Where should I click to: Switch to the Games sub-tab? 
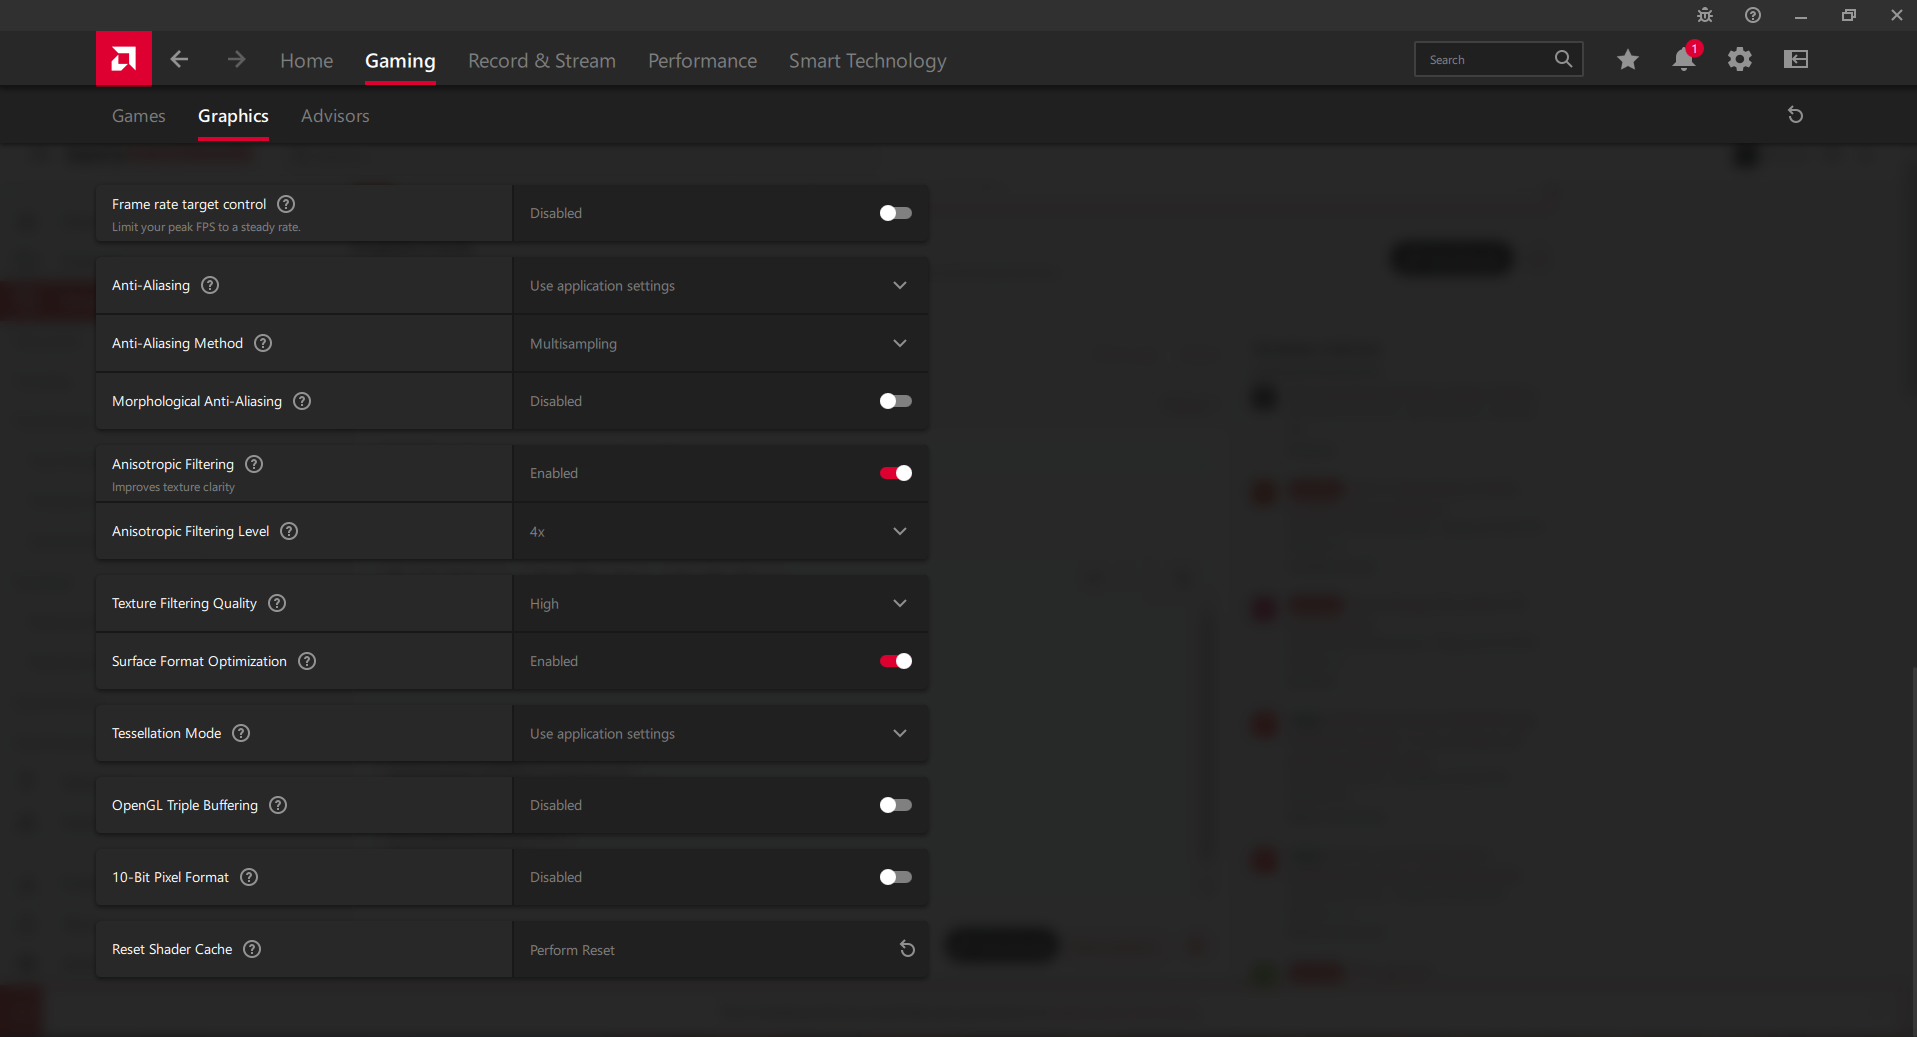pos(139,116)
